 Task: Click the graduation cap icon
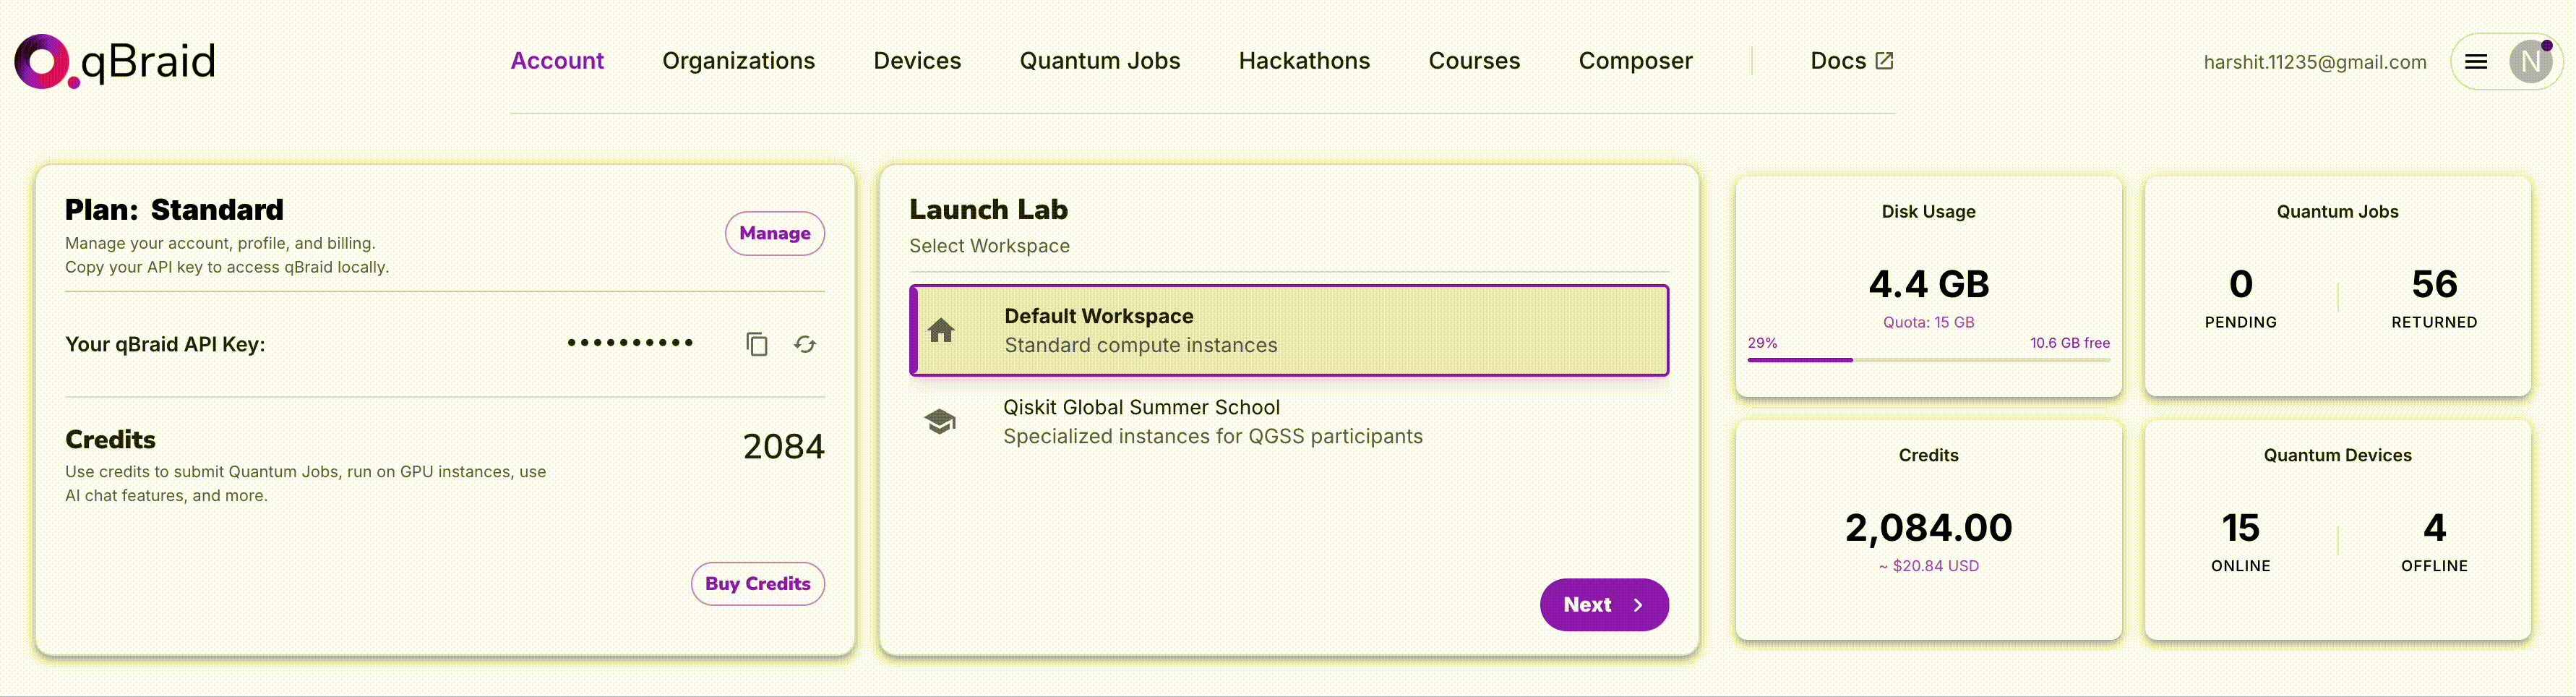coord(940,422)
